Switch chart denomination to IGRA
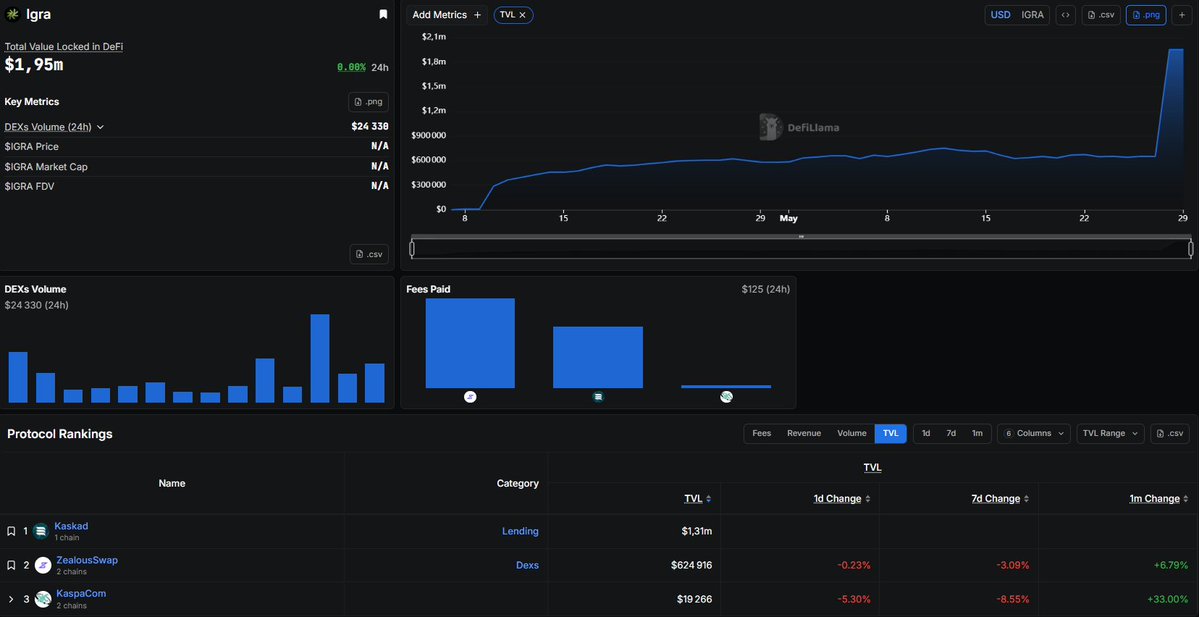This screenshot has height=617, width=1199. click(1032, 15)
